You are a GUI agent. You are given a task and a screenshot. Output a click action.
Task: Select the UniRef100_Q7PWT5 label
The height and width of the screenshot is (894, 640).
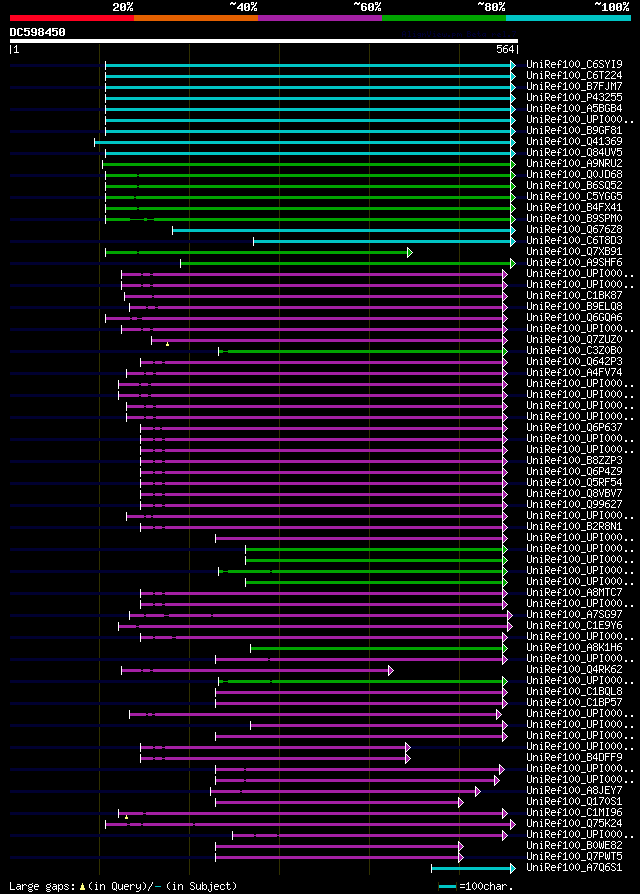coord(574,856)
